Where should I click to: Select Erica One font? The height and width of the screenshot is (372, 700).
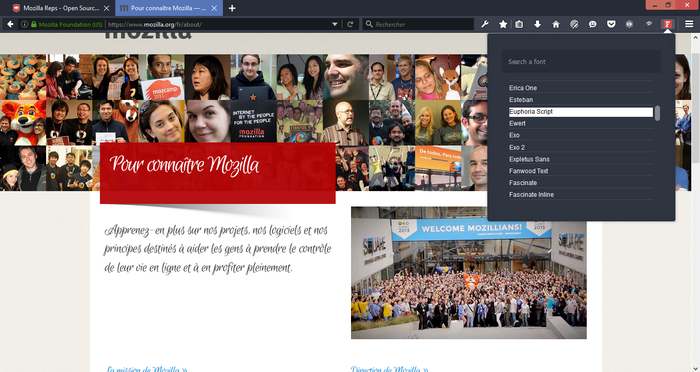tap(580, 88)
